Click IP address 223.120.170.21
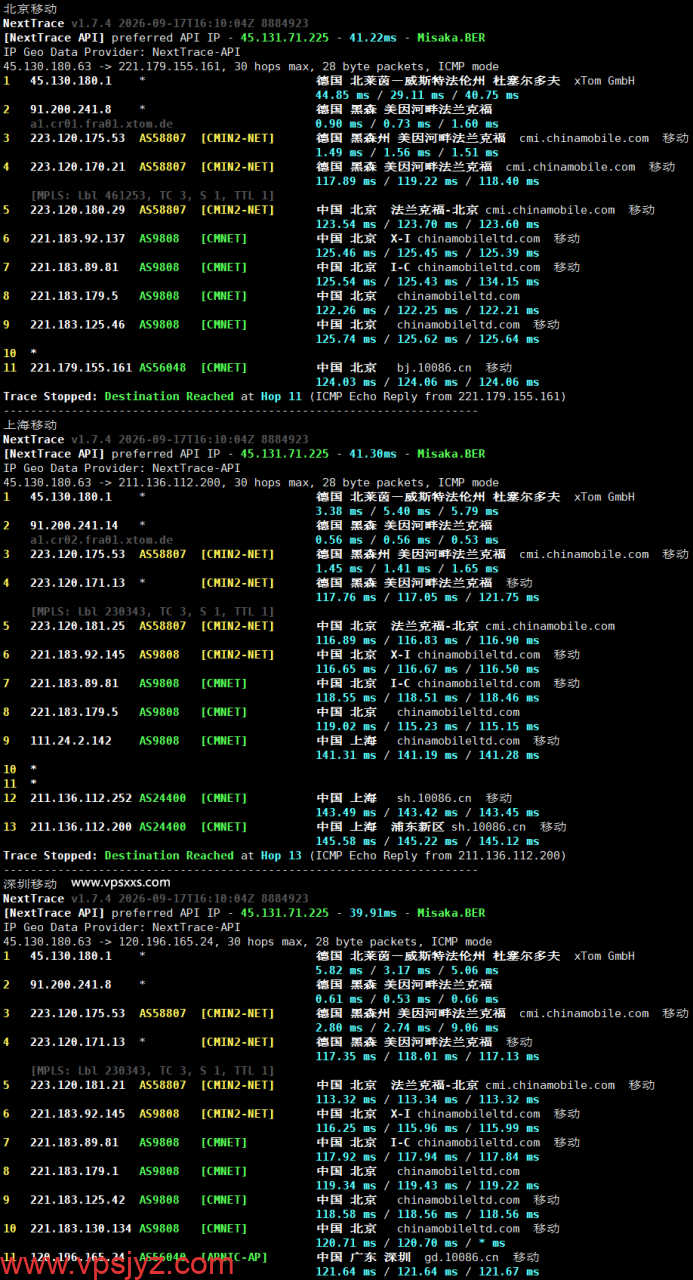 78,167
